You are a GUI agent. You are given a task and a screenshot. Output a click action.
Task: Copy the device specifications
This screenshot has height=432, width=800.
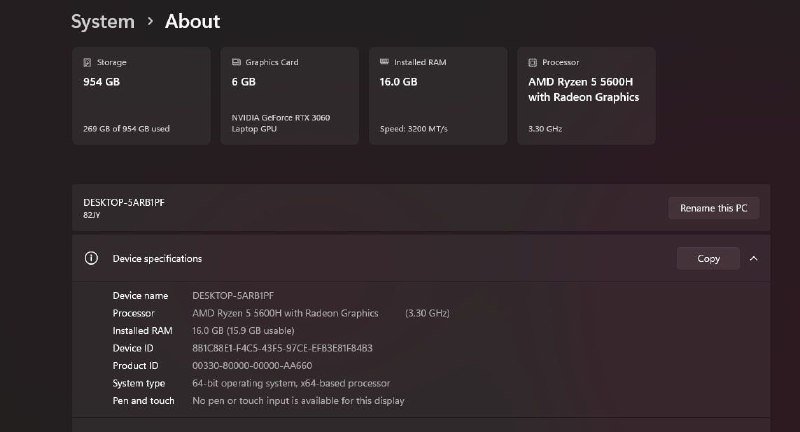point(708,259)
